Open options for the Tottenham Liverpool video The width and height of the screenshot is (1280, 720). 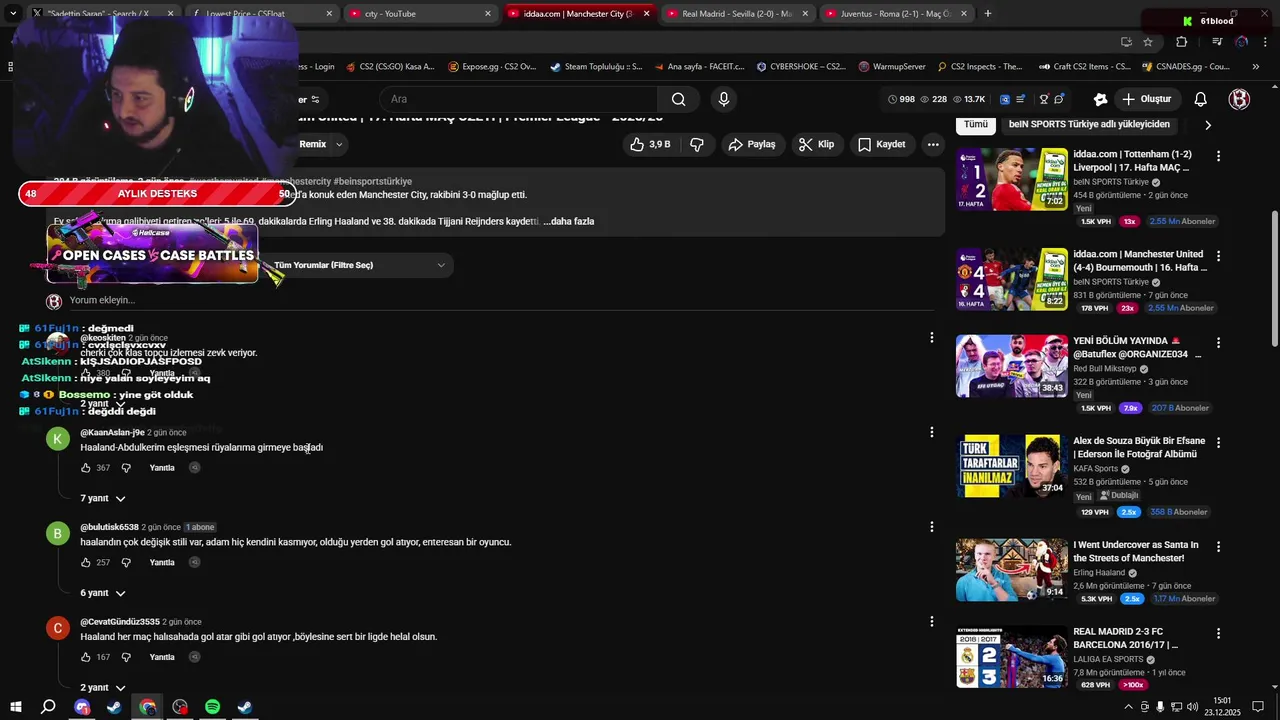click(x=1218, y=156)
